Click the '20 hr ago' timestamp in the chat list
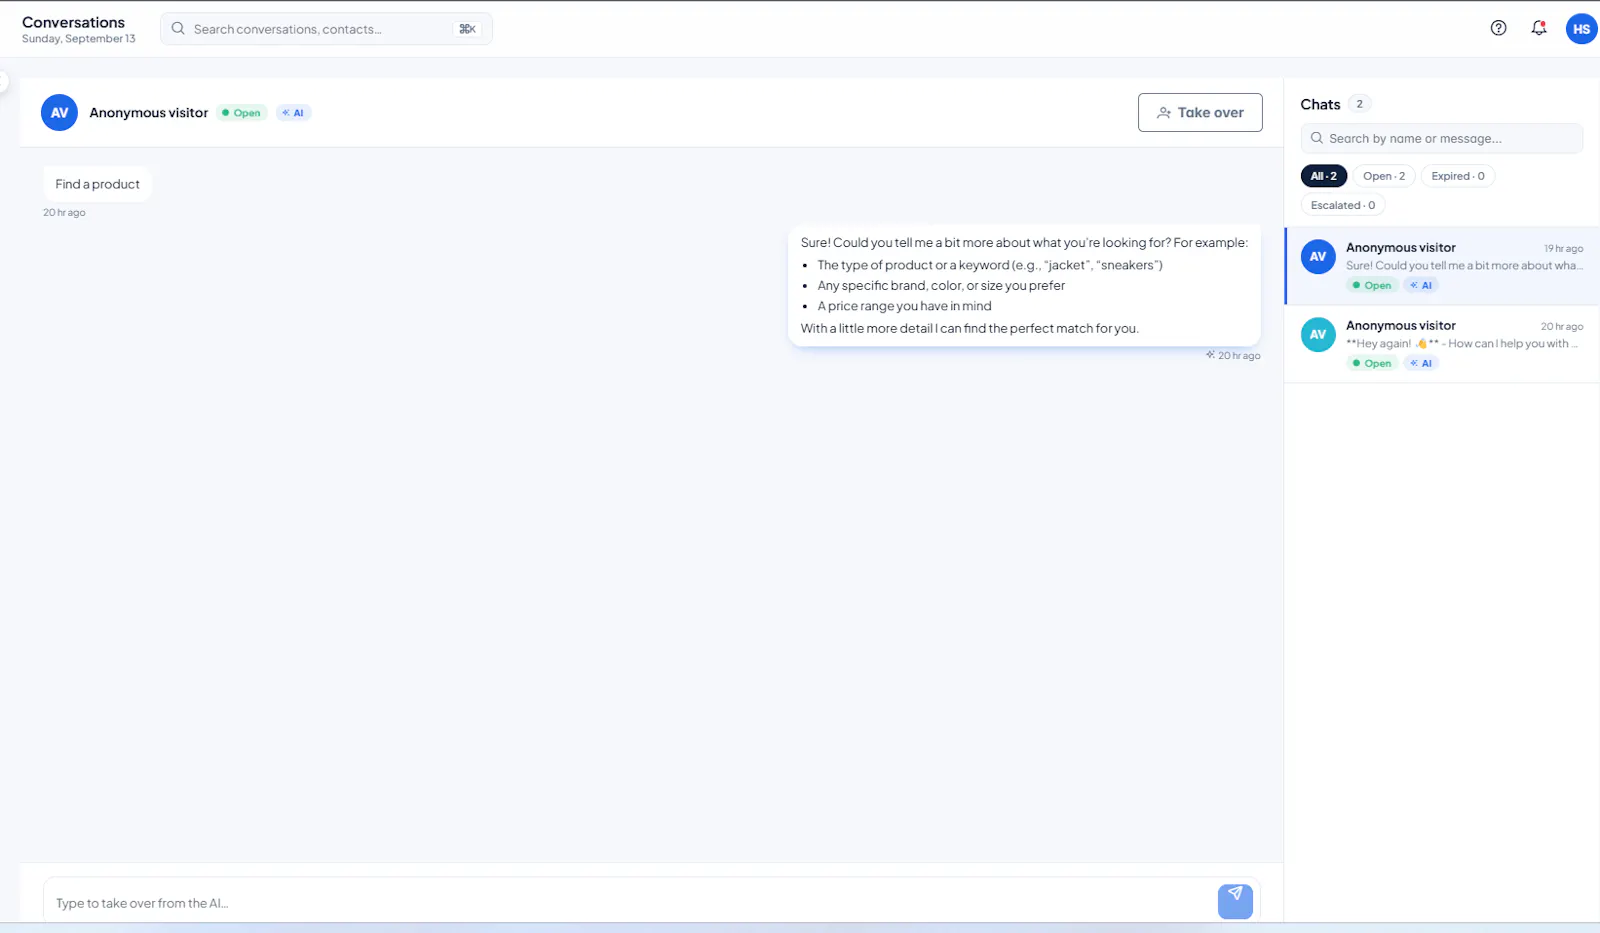Viewport: 1600px width, 933px height. point(1561,326)
